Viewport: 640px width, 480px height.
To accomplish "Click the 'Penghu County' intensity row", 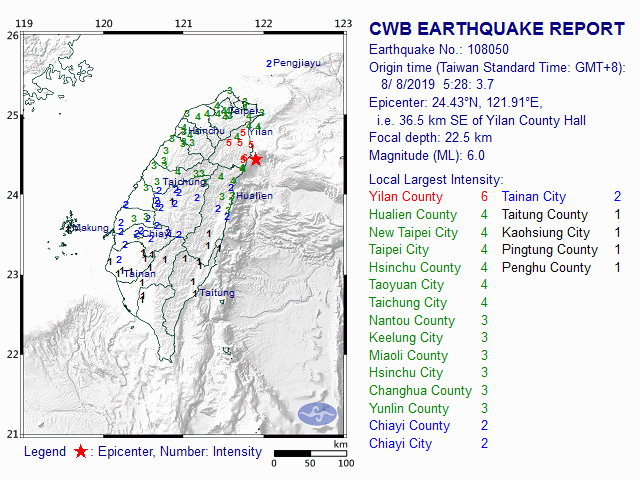I will [x=561, y=267].
